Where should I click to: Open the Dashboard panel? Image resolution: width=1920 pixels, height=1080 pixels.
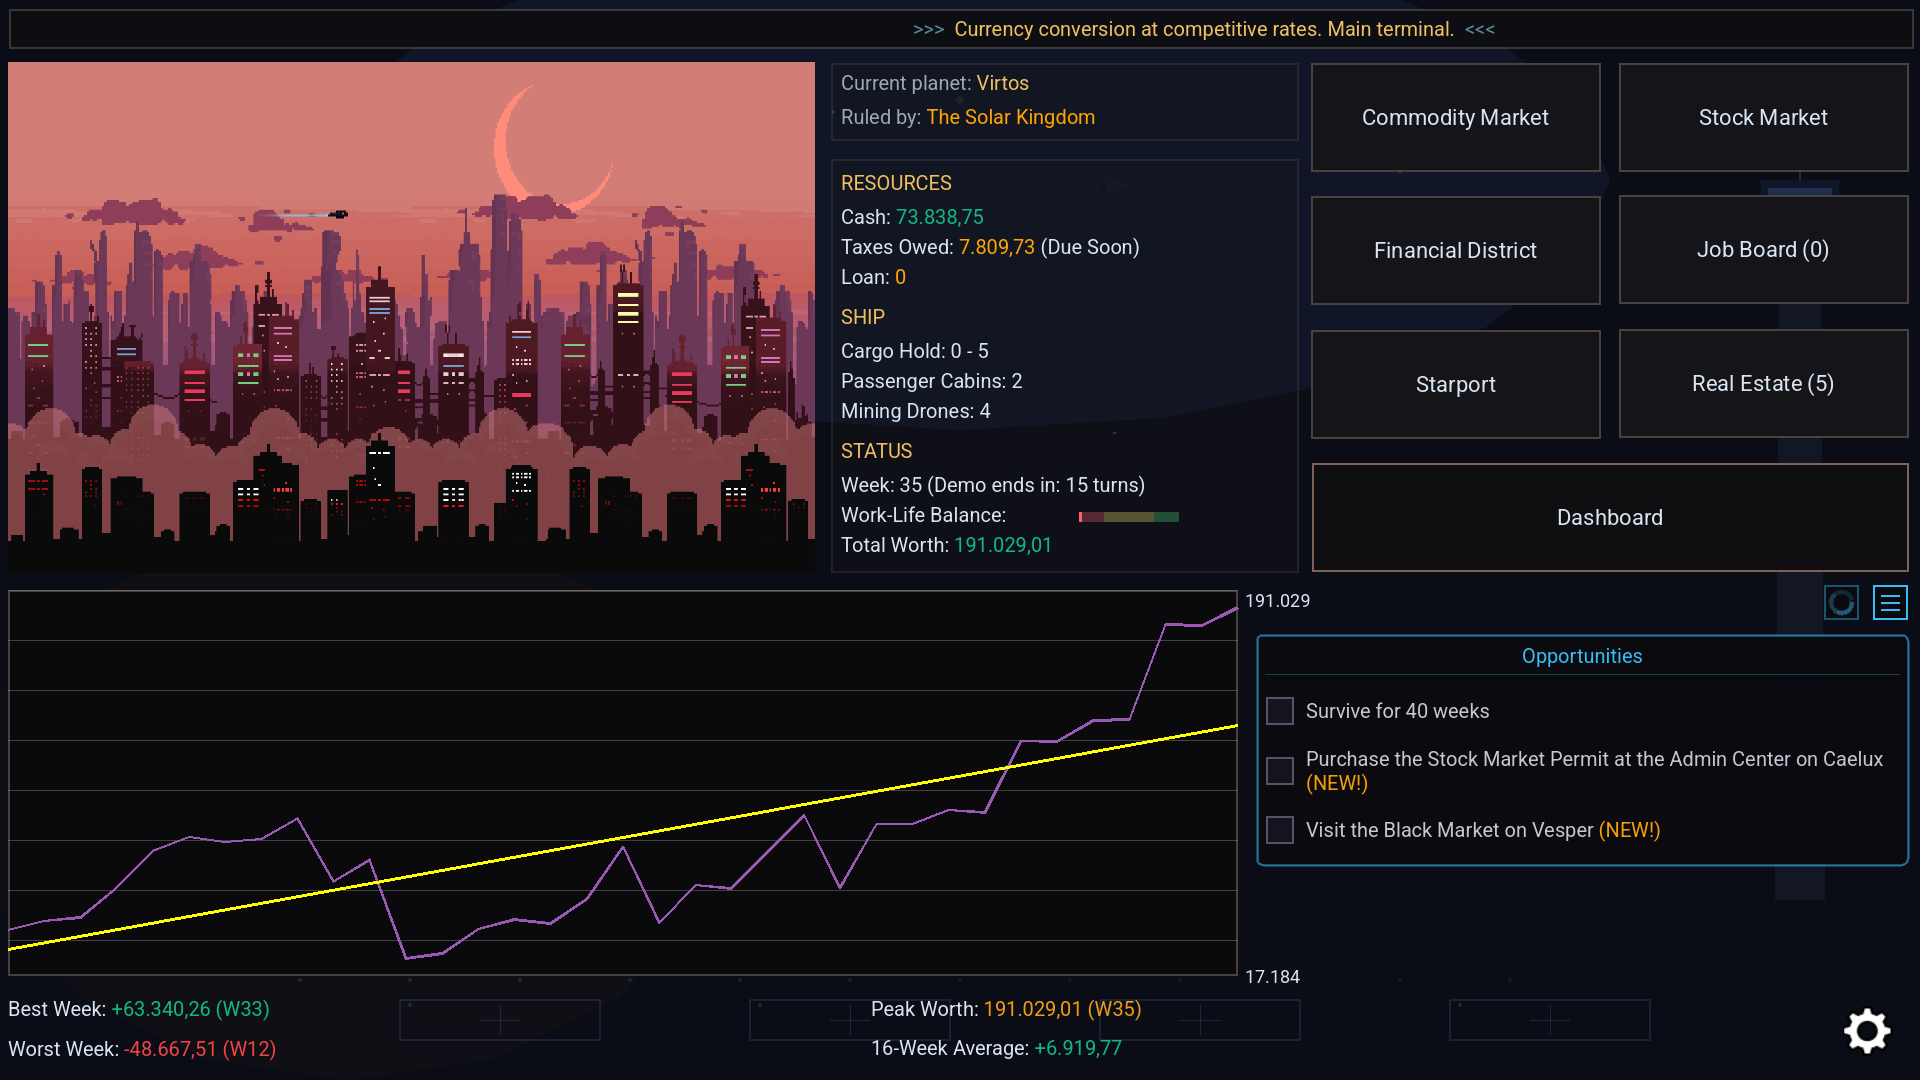(1610, 518)
